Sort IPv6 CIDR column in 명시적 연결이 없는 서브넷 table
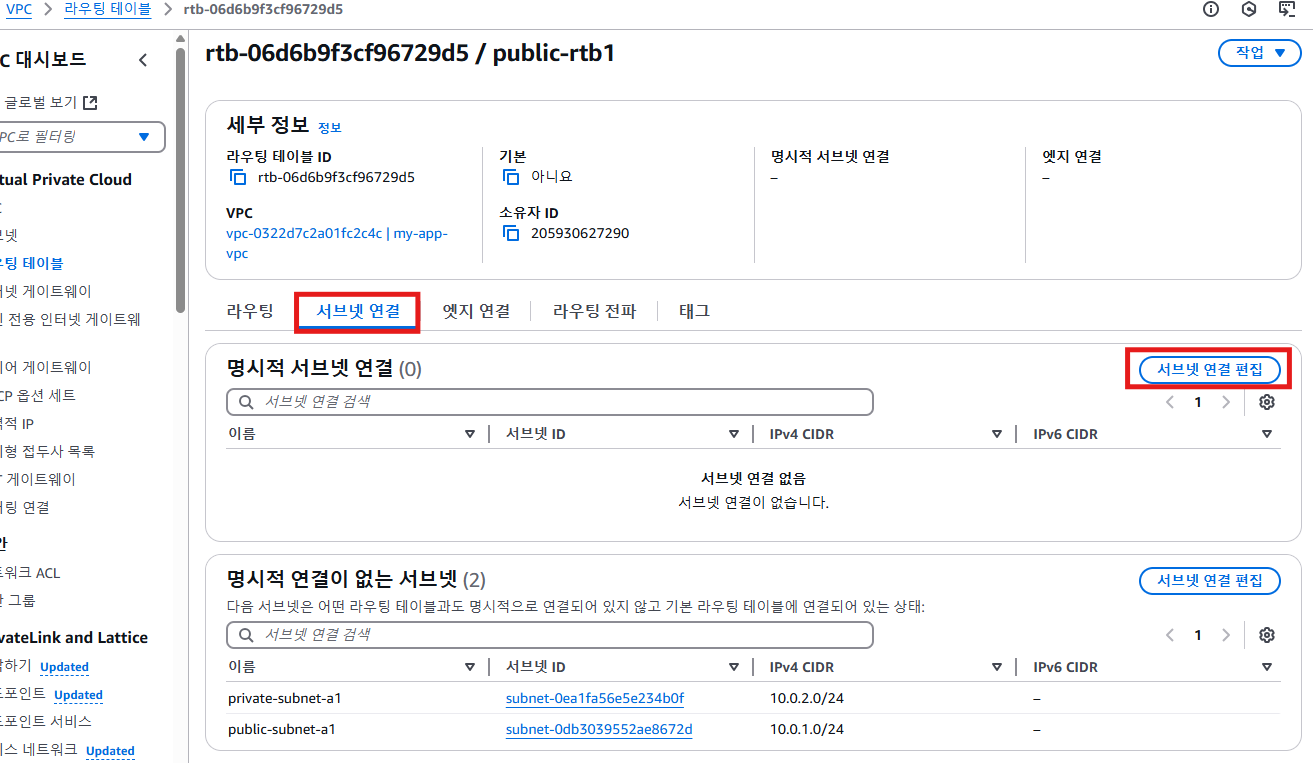The width and height of the screenshot is (1313, 763). pos(1267,667)
